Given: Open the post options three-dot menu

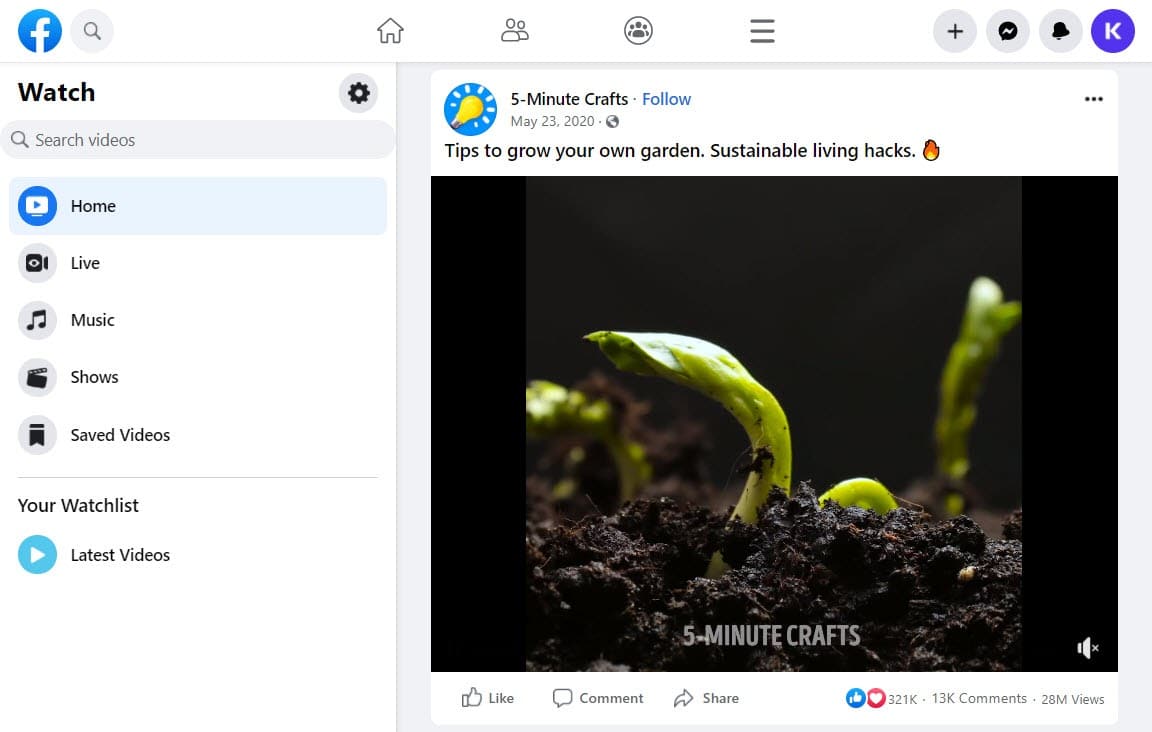Looking at the screenshot, I should pyautogui.click(x=1093, y=98).
